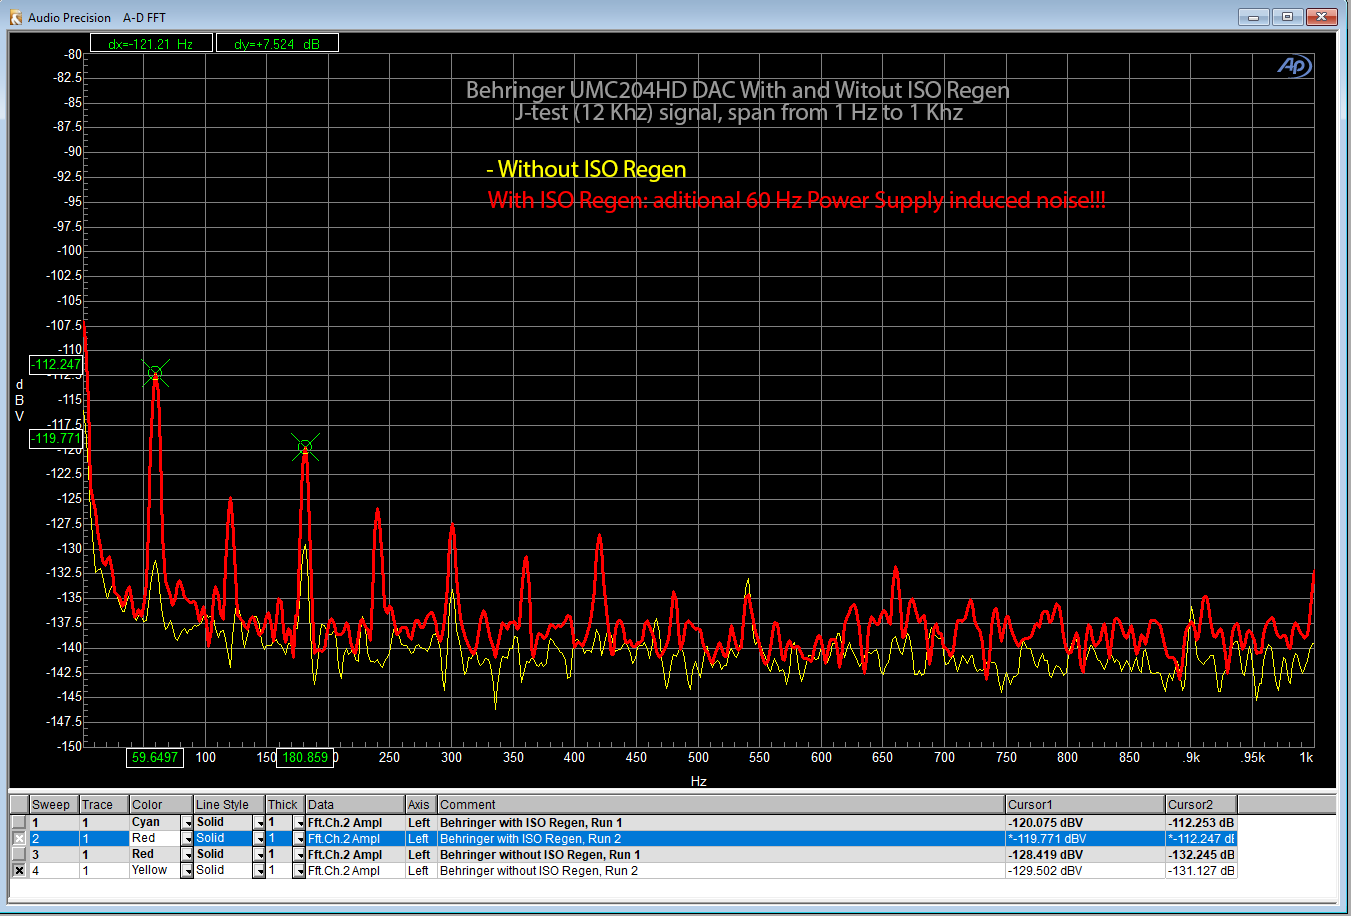Click the Hz X-axis label
This screenshot has width=1351, height=916.
(699, 781)
